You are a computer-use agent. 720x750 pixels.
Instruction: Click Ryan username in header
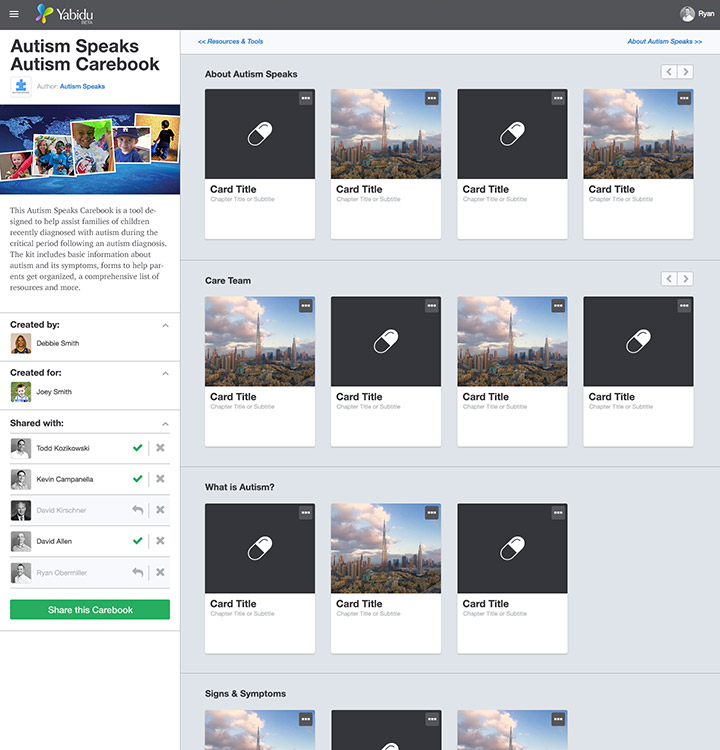[x=706, y=14]
